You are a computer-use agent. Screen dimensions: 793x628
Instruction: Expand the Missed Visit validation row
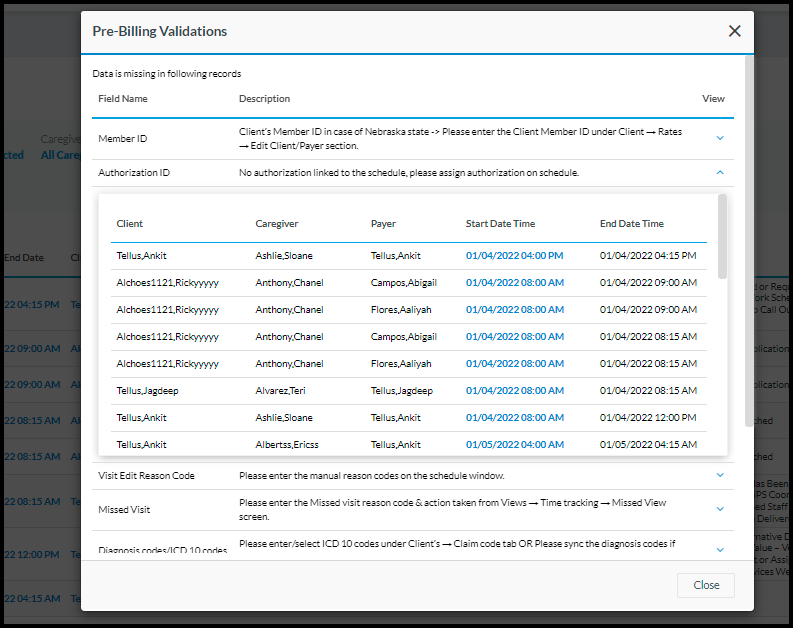coord(720,509)
